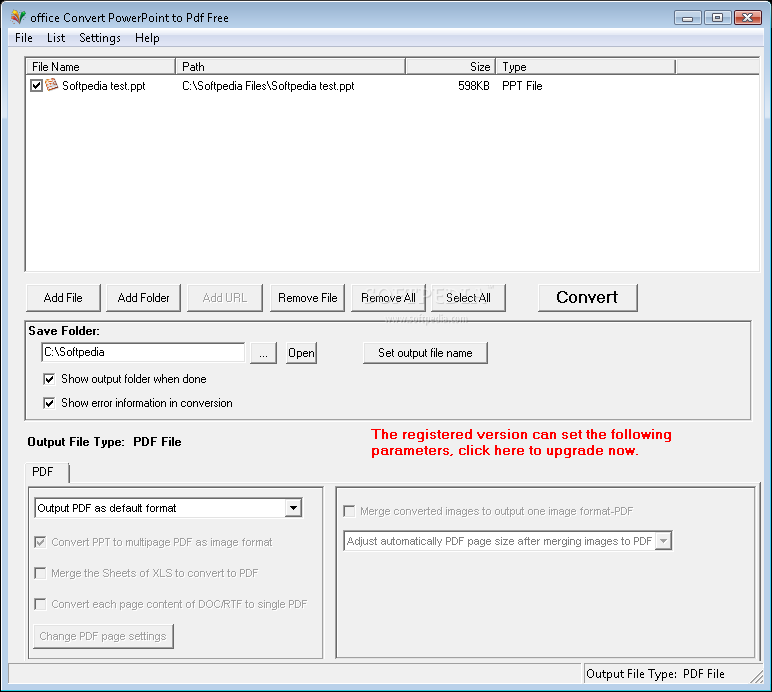
Task: Click the Remove All button
Action: [x=388, y=298]
